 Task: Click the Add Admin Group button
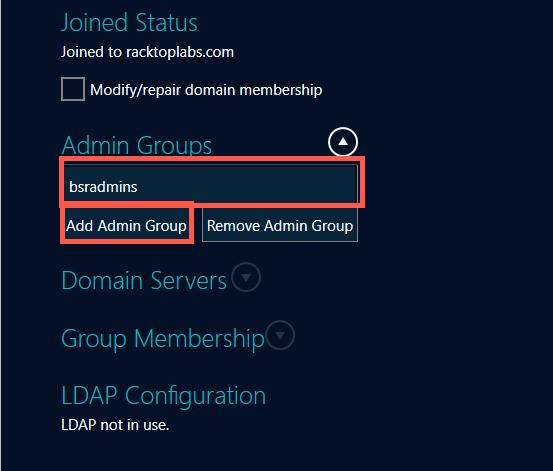click(127, 225)
